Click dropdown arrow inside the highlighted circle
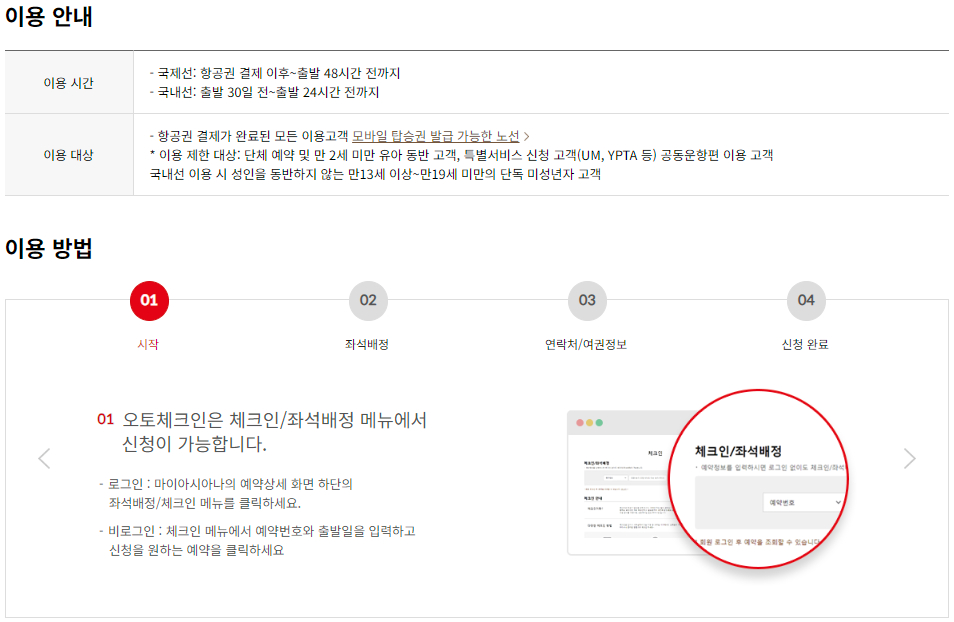954x622 pixels. [x=837, y=500]
